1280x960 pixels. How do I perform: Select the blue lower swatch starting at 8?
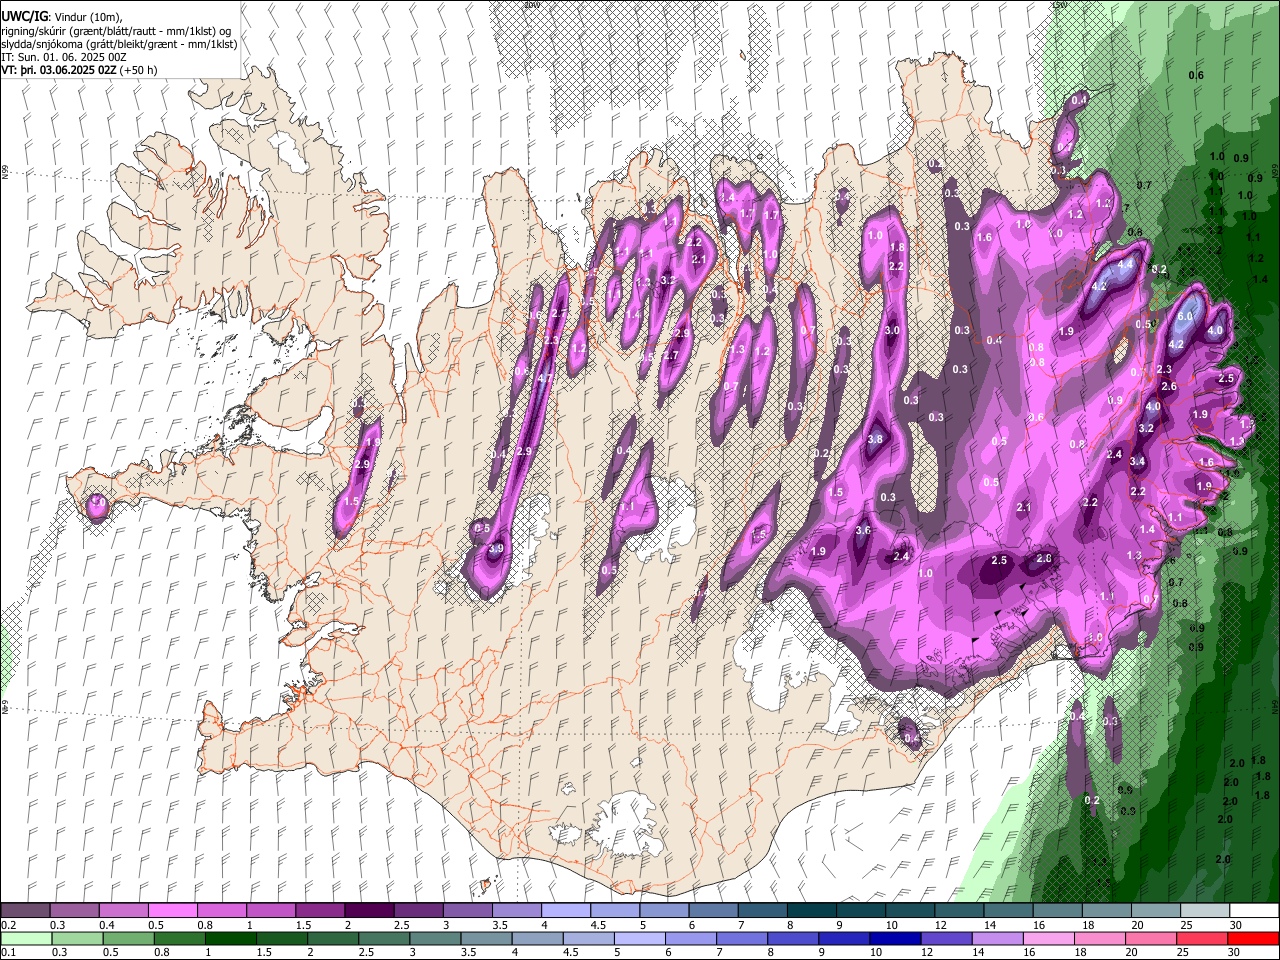792,938
